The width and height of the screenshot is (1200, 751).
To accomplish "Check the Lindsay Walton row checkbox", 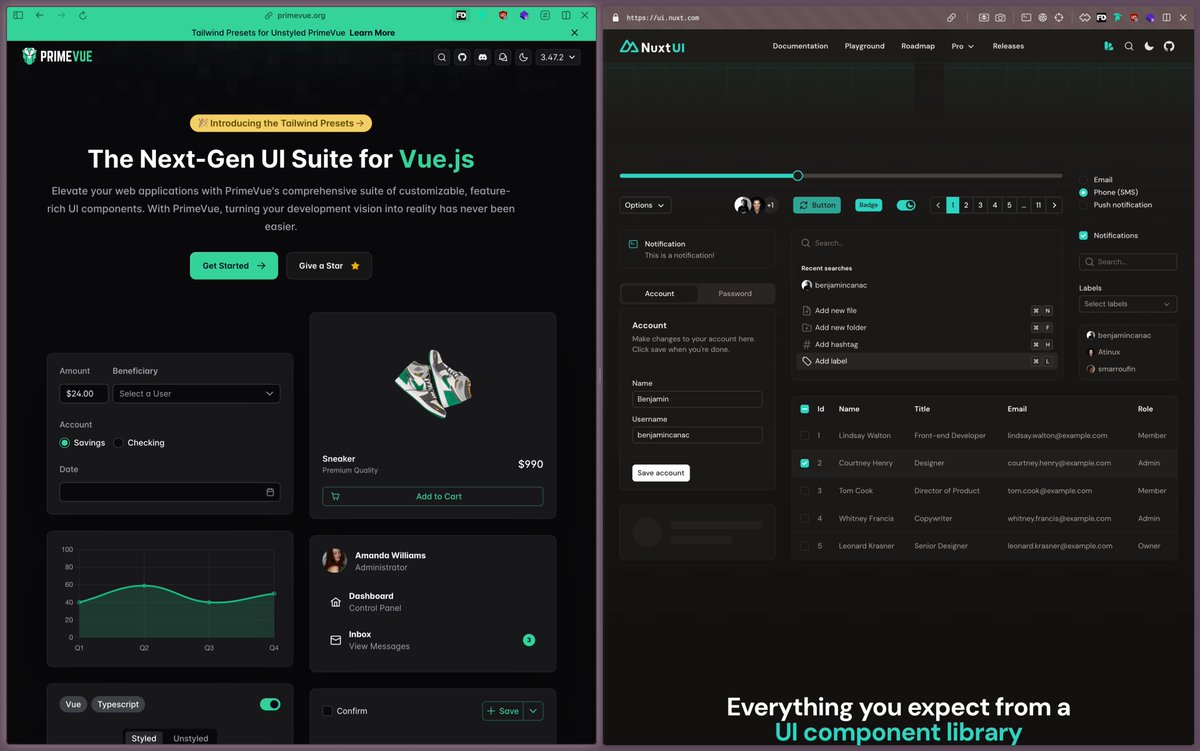I will point(805,436).
